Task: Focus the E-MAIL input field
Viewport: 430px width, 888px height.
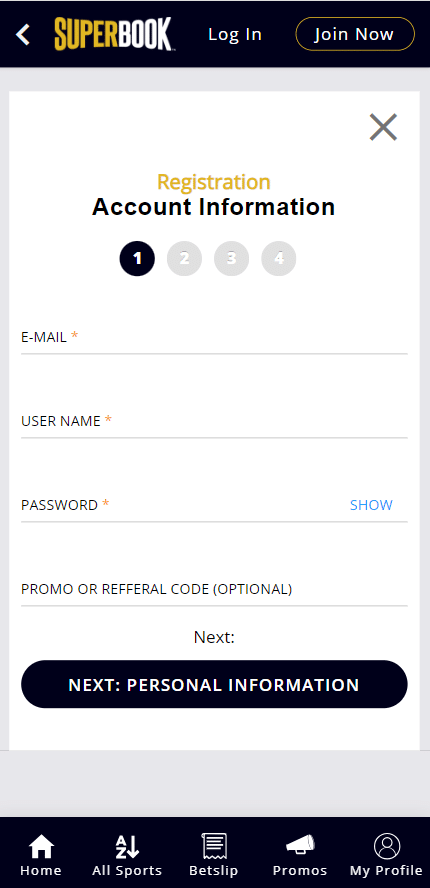Action: pyautogui.click(x=214, y=338)
